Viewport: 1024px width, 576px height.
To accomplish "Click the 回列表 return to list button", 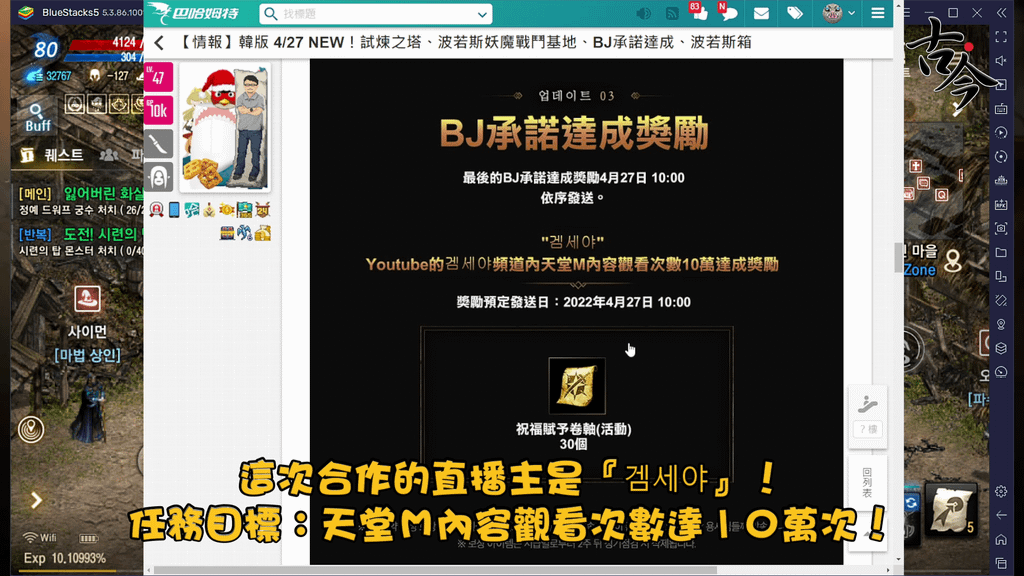I will click(x=867, y=483).
